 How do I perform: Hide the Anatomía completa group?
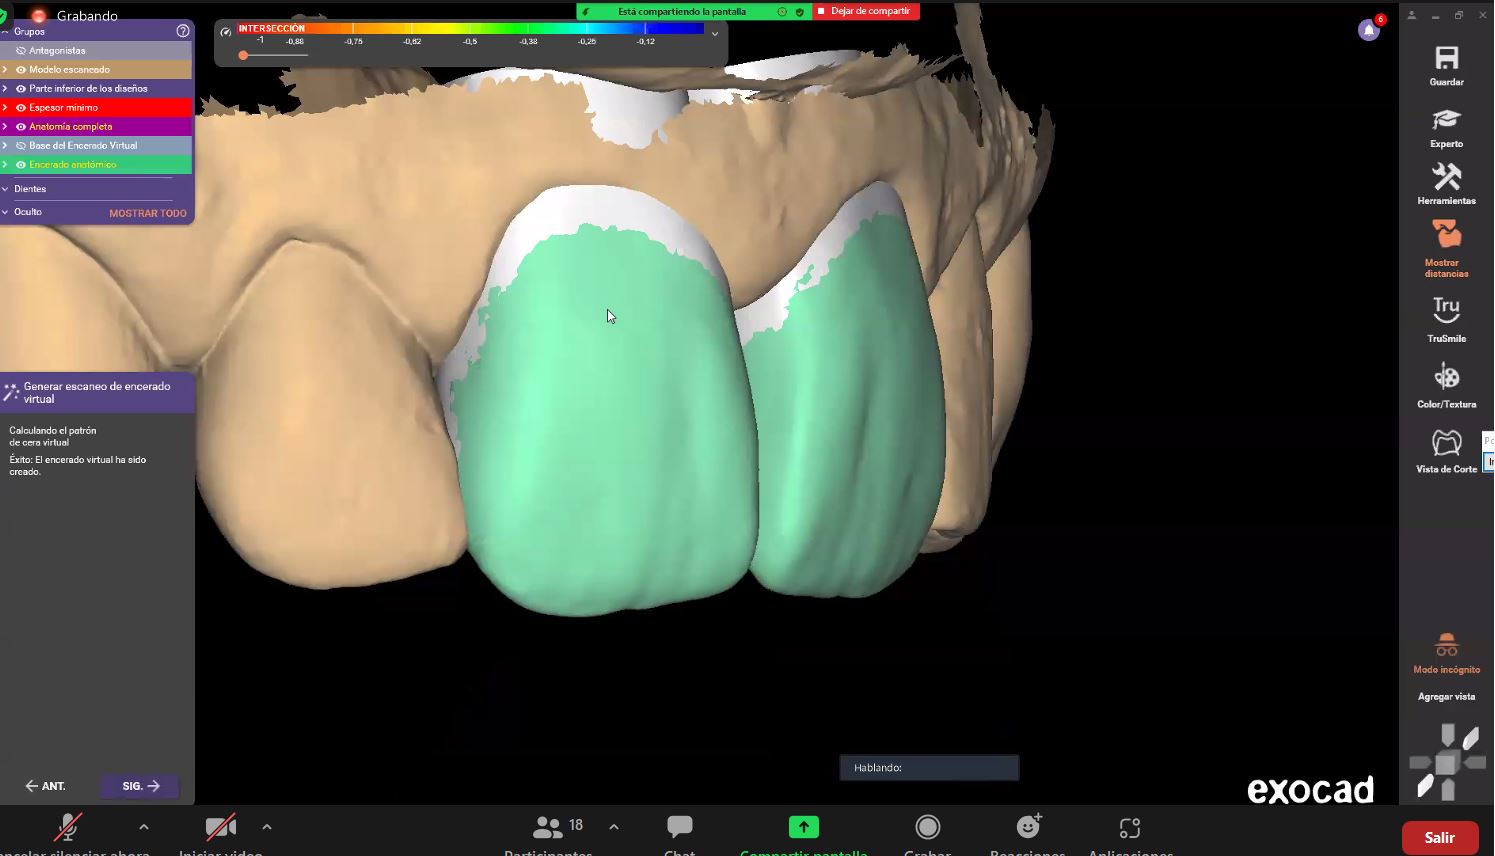pos(21,126)
